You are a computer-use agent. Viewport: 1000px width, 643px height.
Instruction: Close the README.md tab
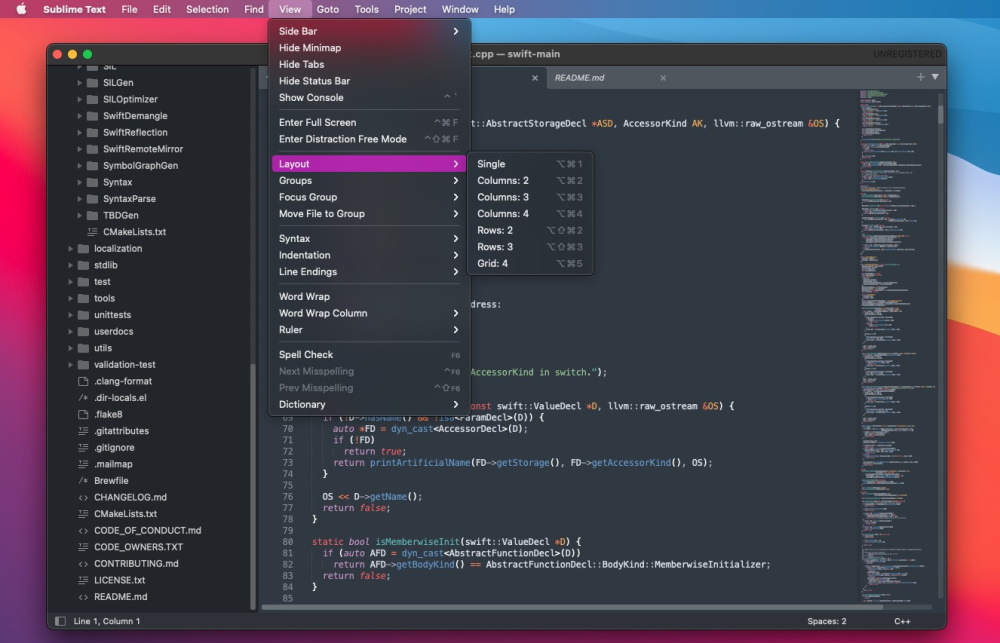pos(663,78)
